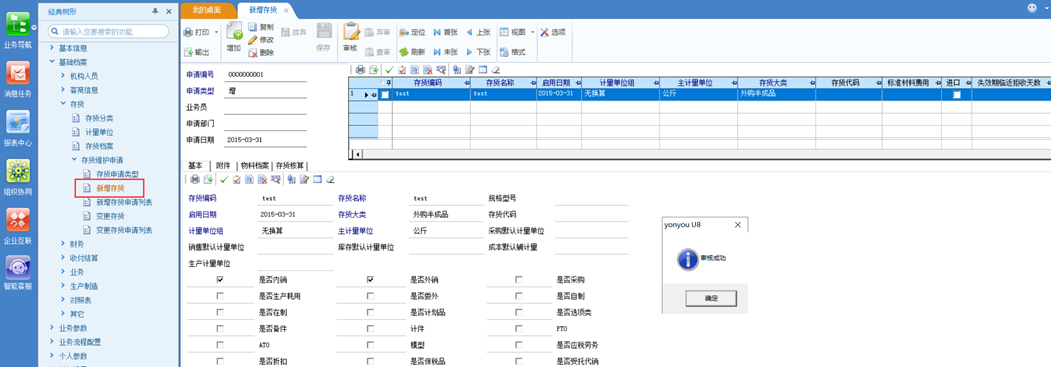
Task: Click the grid horizontal scrollbar left arrow
Action: coord(357,155)
